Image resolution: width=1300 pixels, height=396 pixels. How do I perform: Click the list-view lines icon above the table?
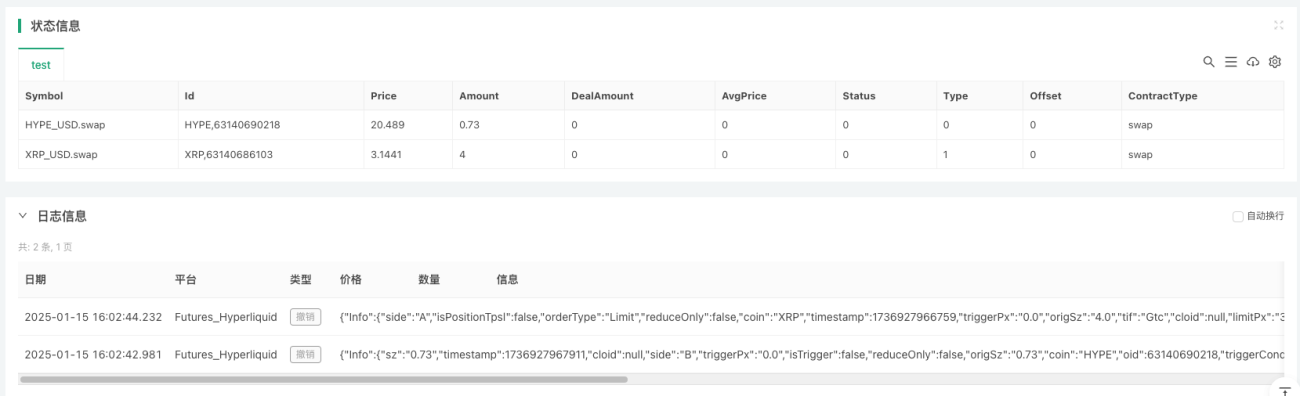click(x=1231, y=62)
